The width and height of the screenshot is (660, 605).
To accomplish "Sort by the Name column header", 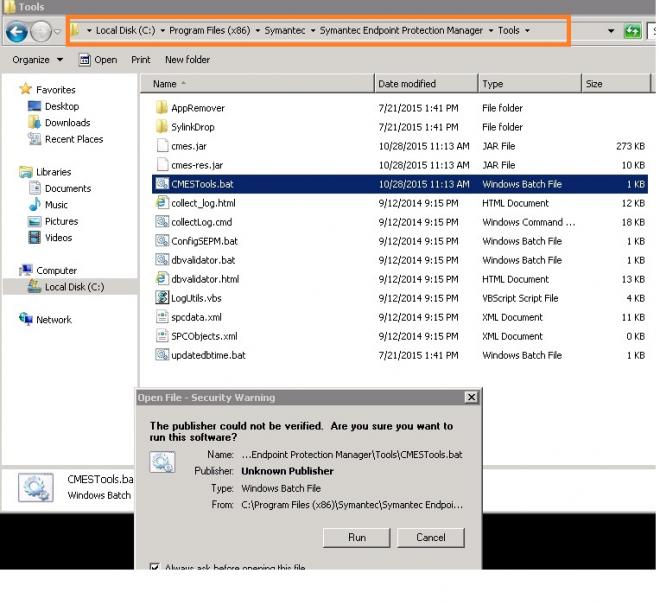I will (257, 83).
